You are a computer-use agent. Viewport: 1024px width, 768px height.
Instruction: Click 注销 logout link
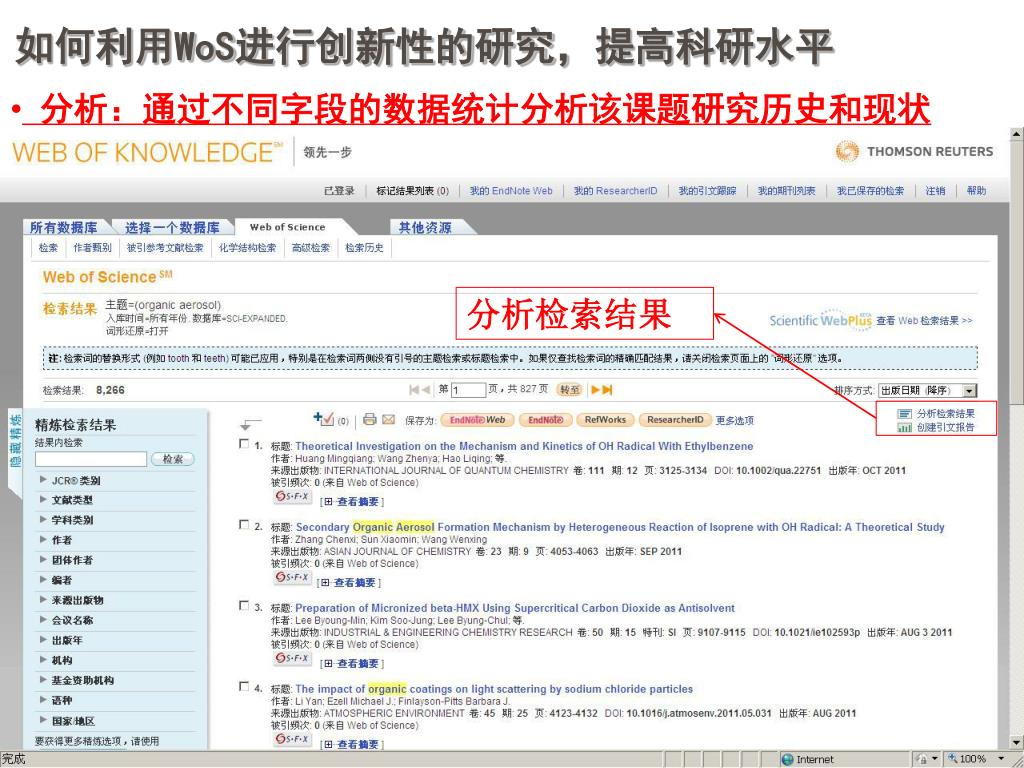coord(935,191)
